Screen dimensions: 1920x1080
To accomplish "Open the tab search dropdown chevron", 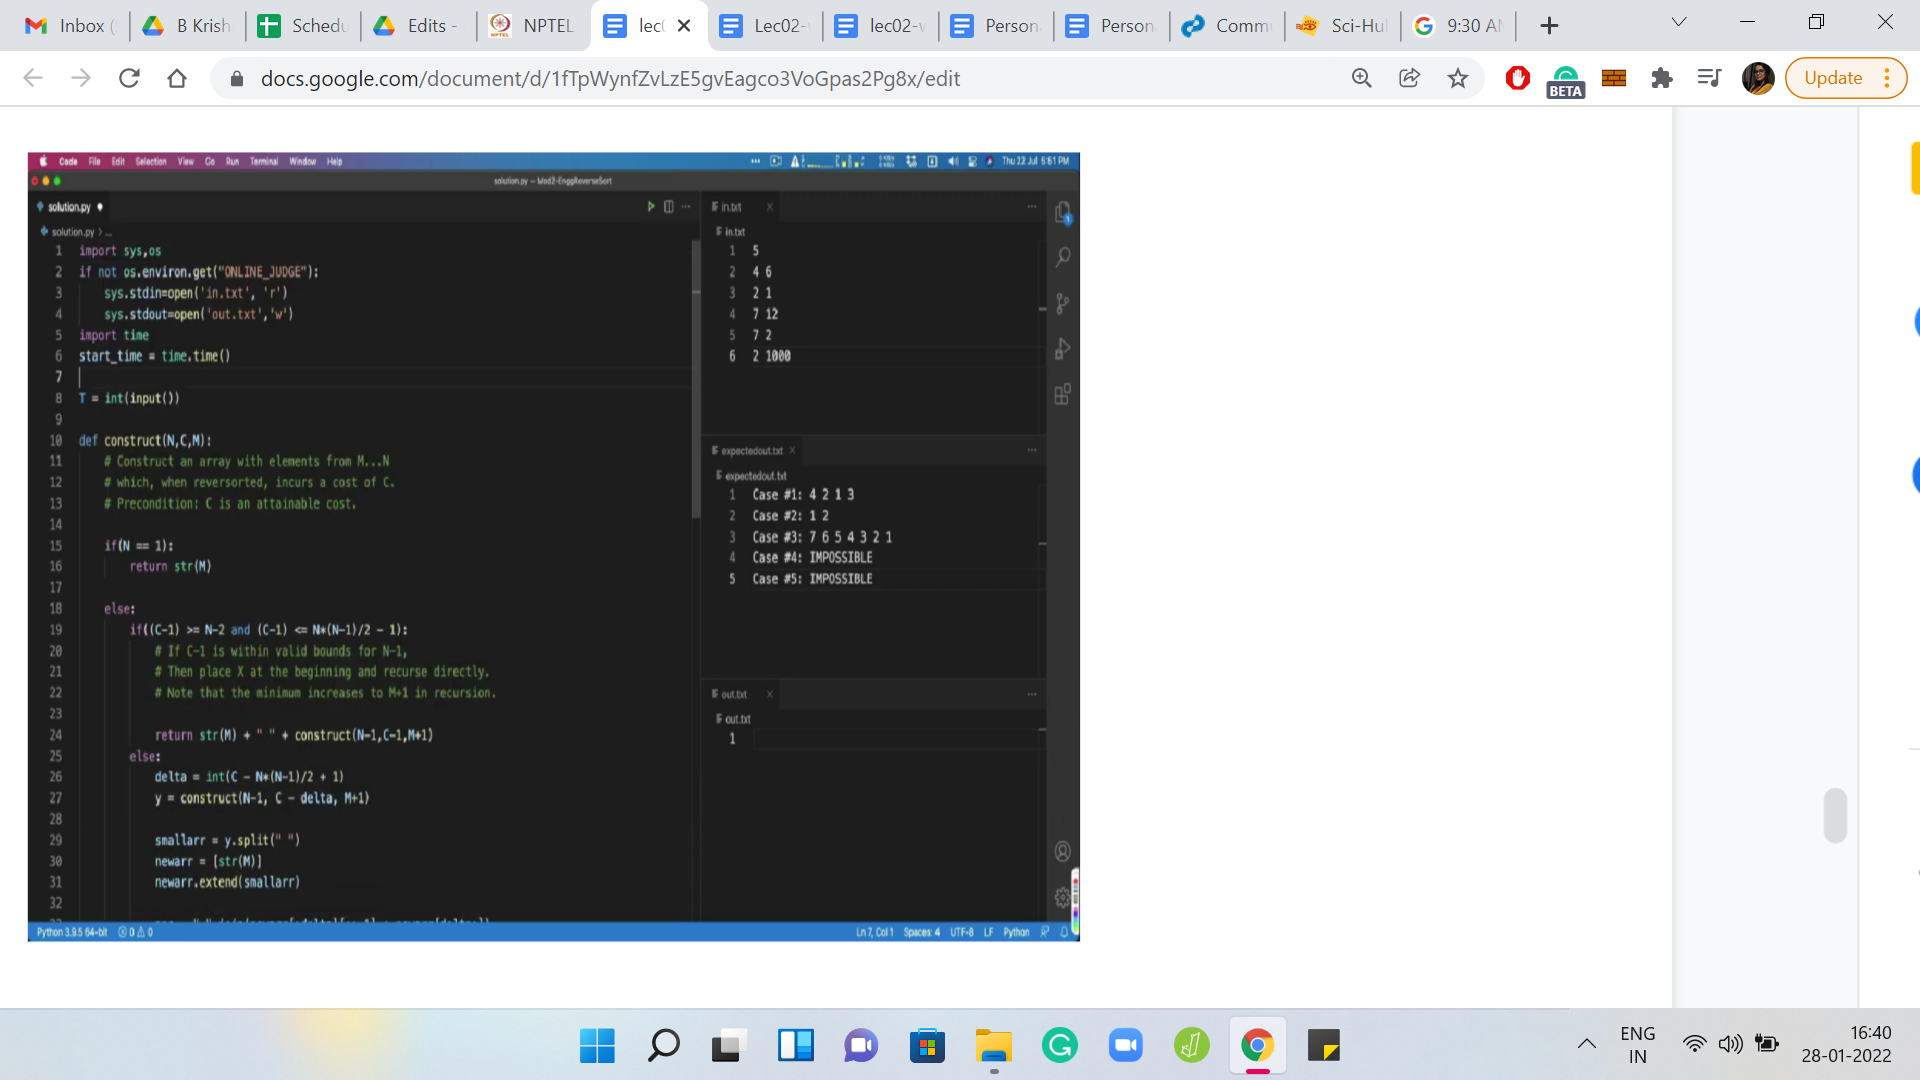I will coord(1679,22).
